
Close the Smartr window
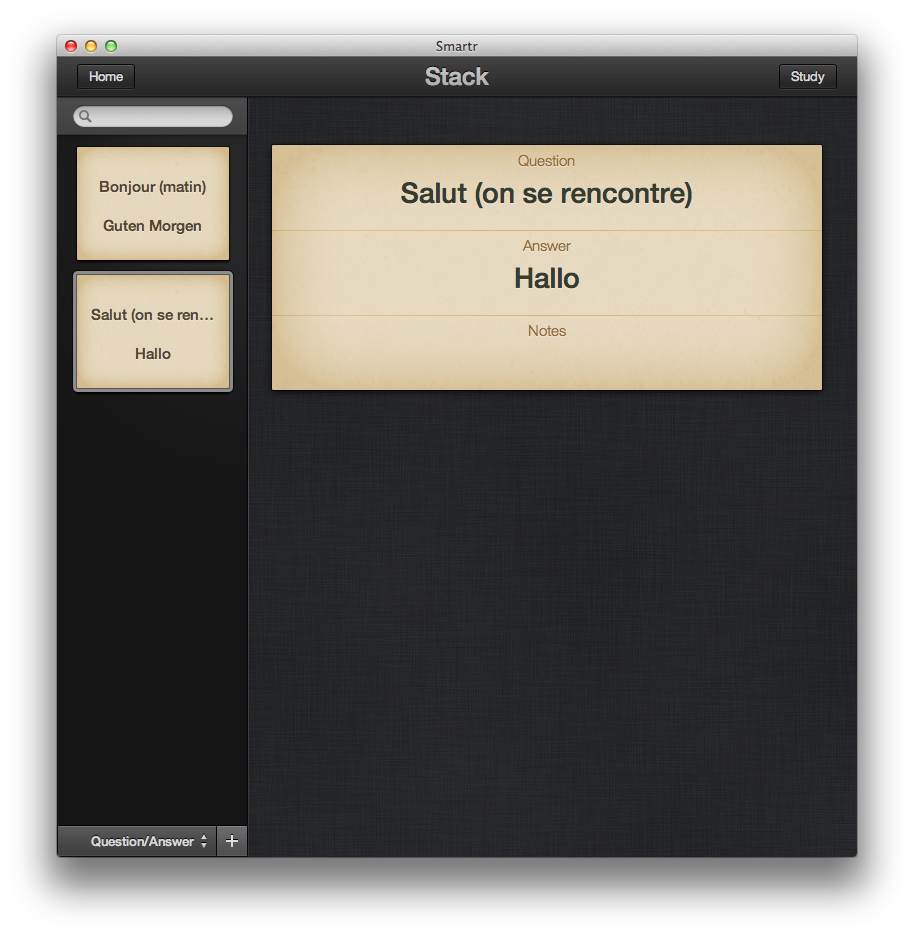(71, 46)
